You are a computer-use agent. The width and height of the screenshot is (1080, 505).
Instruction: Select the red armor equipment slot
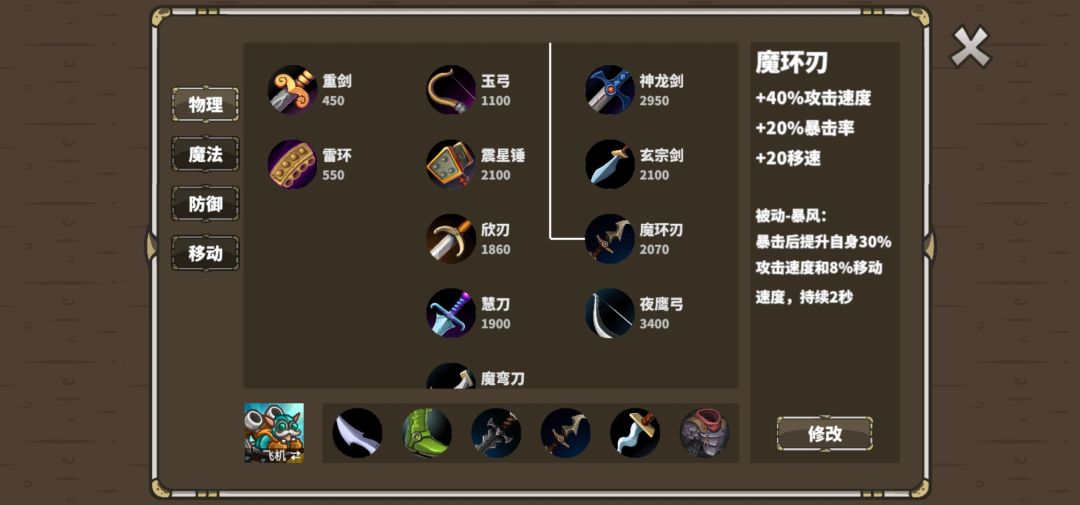[705, 433]
